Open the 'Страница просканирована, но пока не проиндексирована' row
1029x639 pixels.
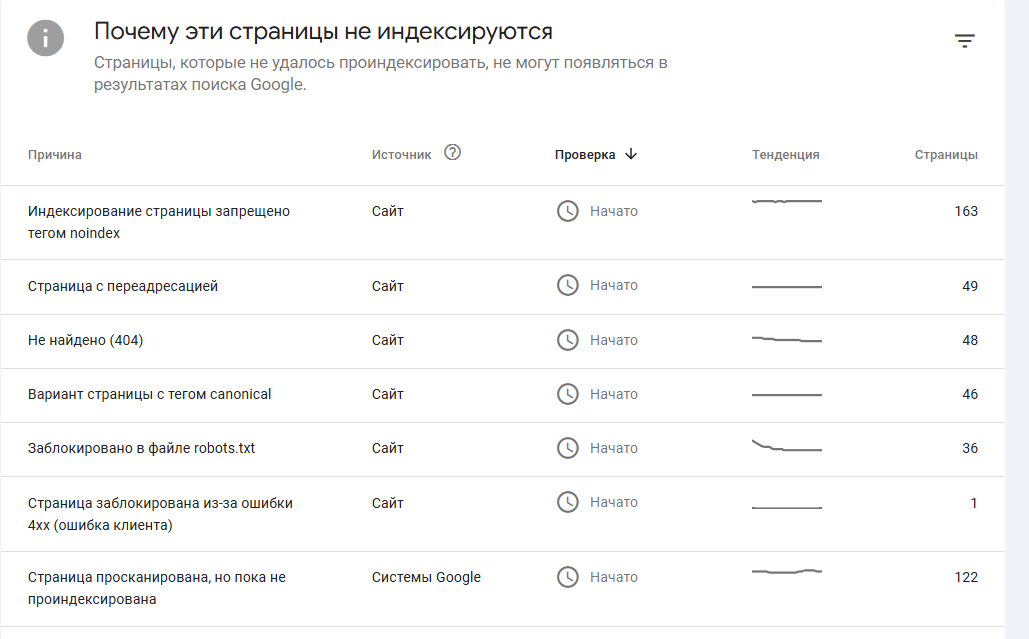coord(503,588)
